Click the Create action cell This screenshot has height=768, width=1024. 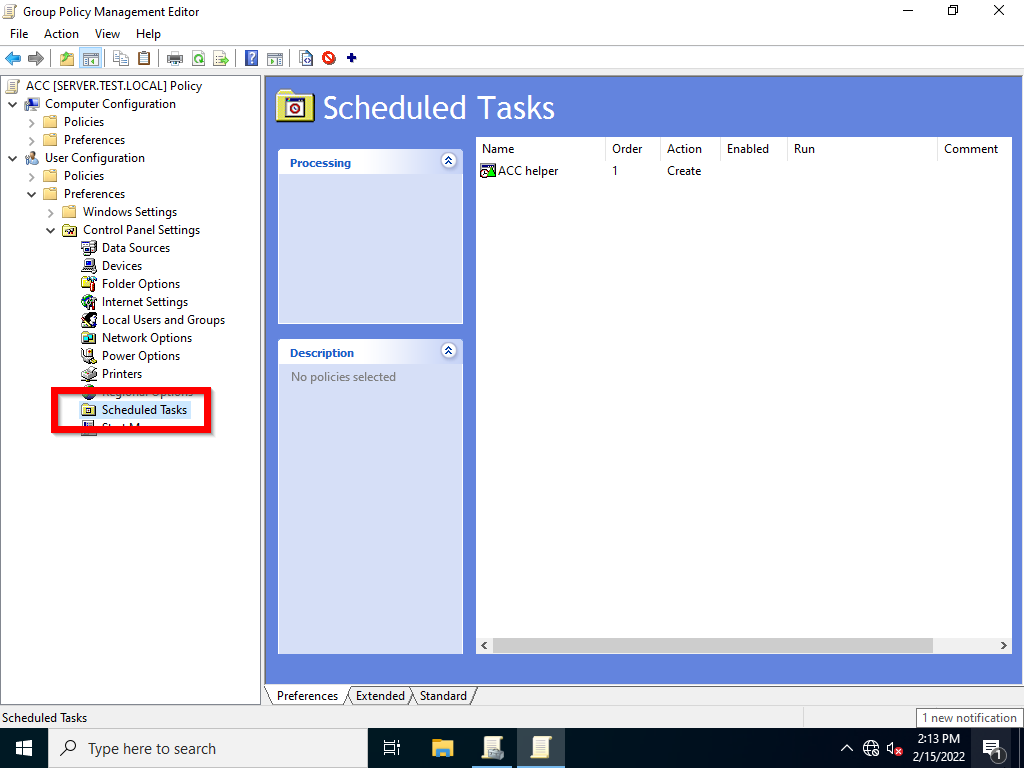pos(684,171)
